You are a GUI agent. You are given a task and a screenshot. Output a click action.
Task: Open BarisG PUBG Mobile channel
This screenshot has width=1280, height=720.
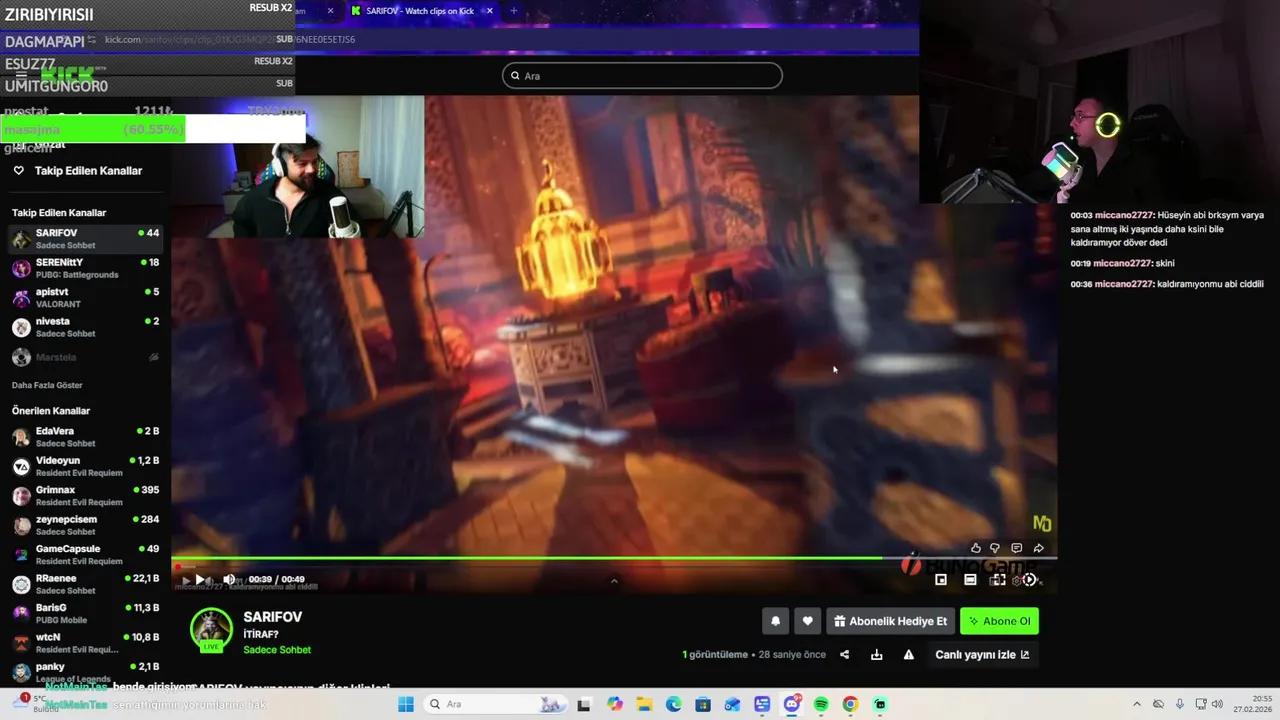85,614
